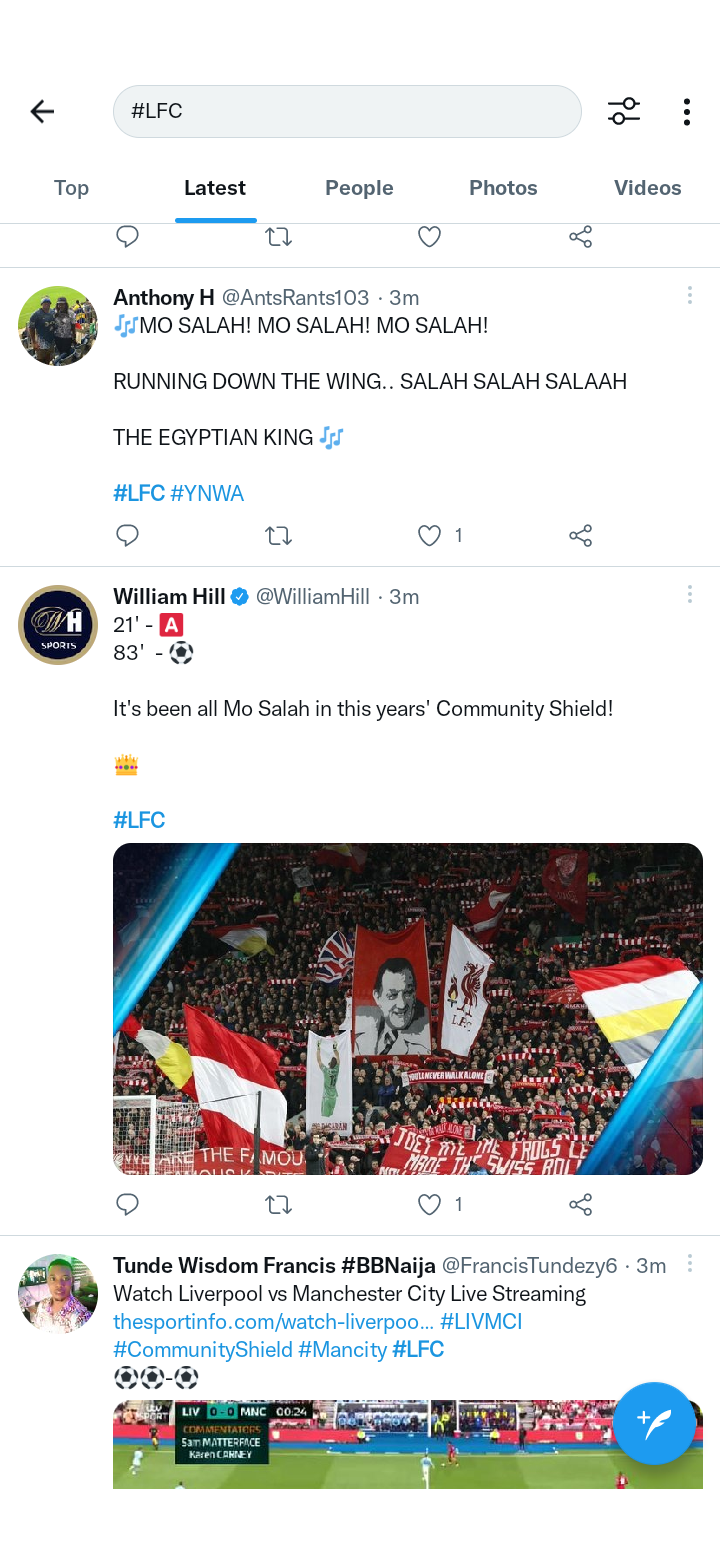Like the partially visible top tweet
This screenshot has height=1560, width=720.
point(429,237)
